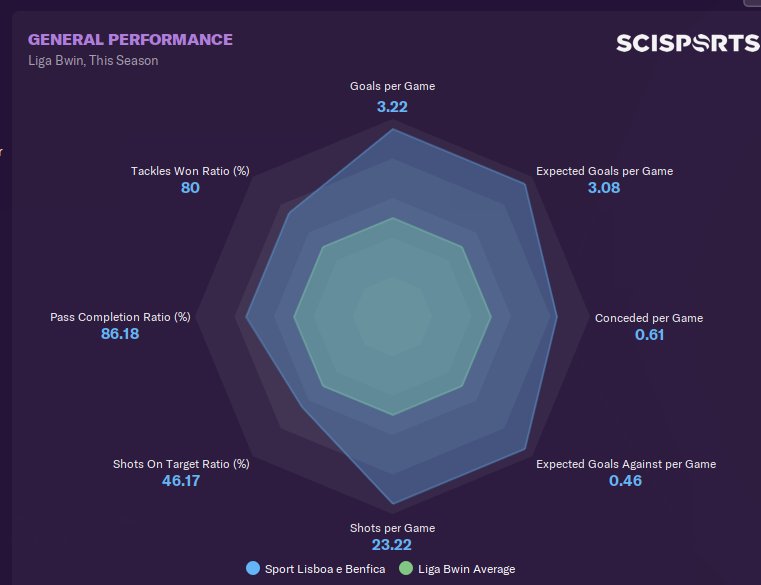This screenshot has width=761, height=585.
Task: Toggle the Liga Bwin Average legend label
Action: pyautogui.click(x=466, y=569)
